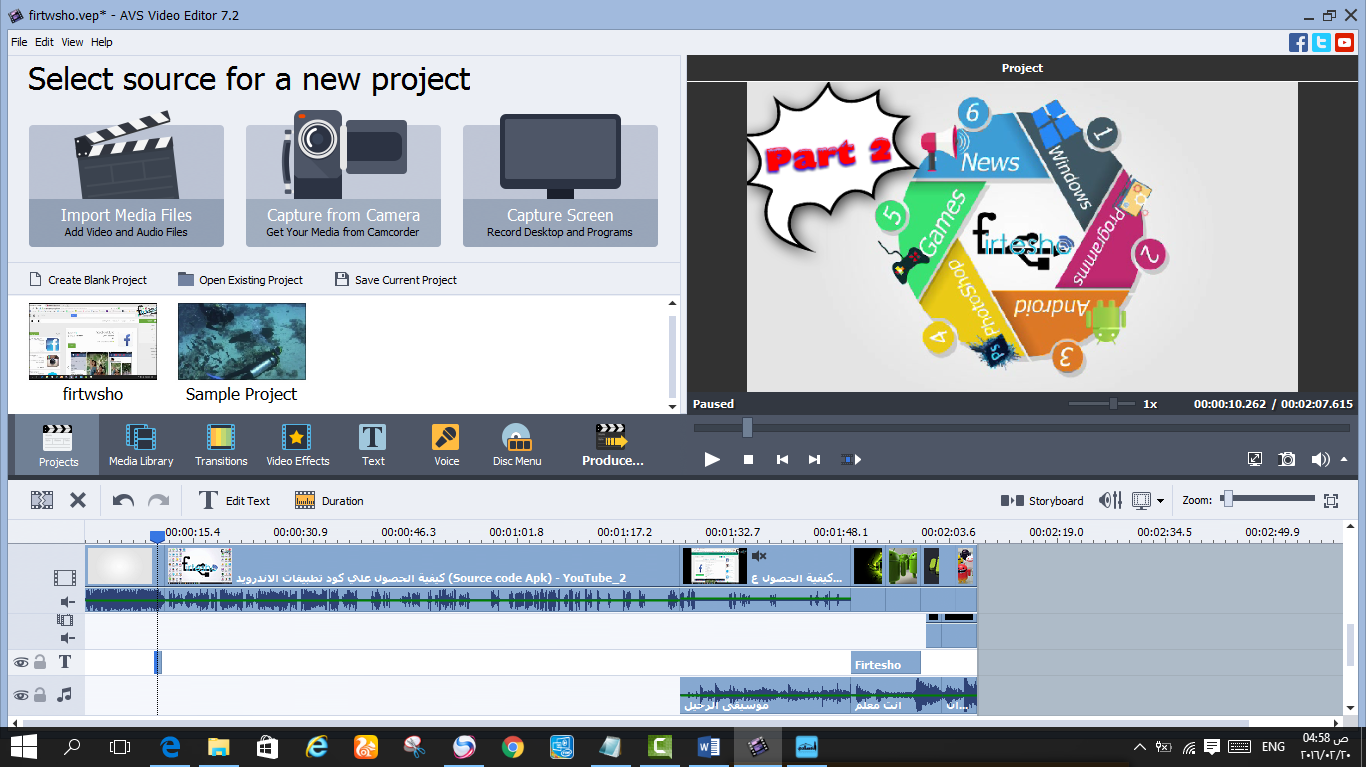Delete selected clip with the X icon

77,501
